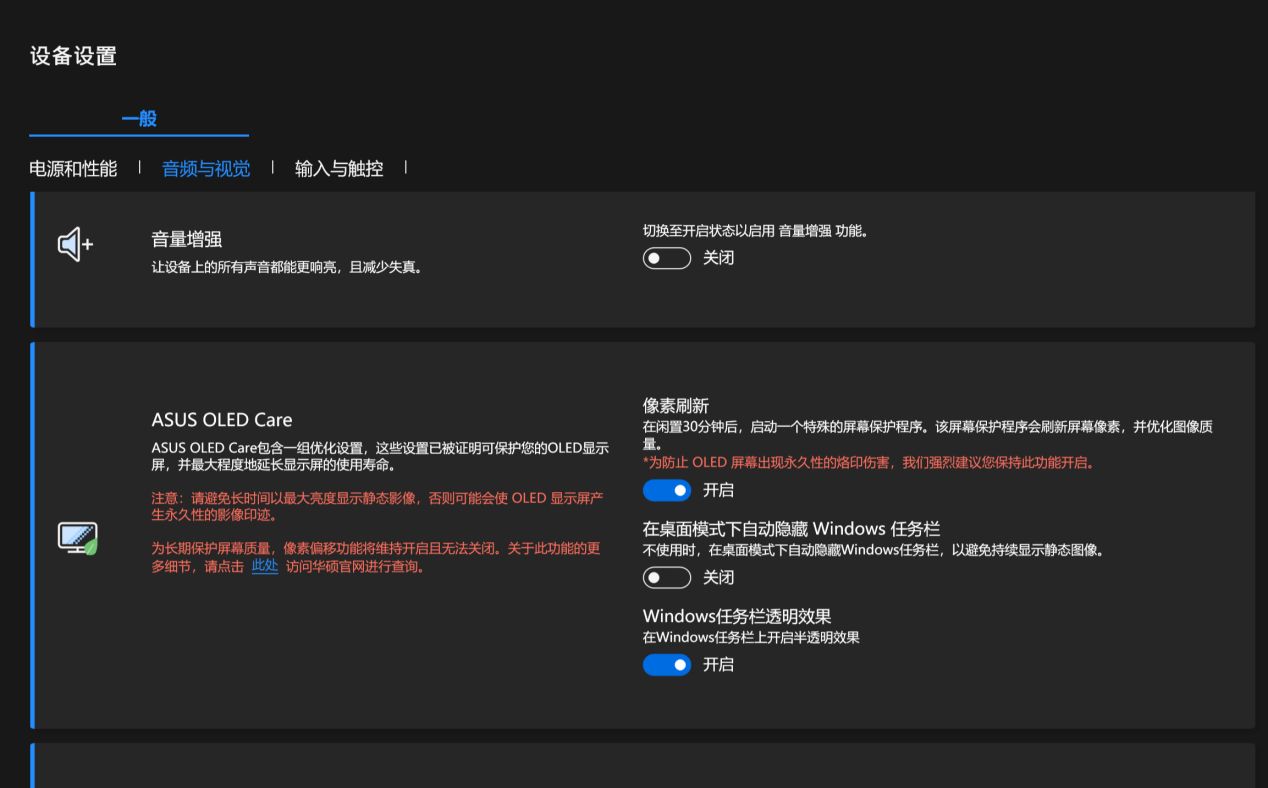Click the 在桌面模式下自动隐藏 Windows 任务栏 heading
Screen dimensions: 1268x788
point(791,529)
